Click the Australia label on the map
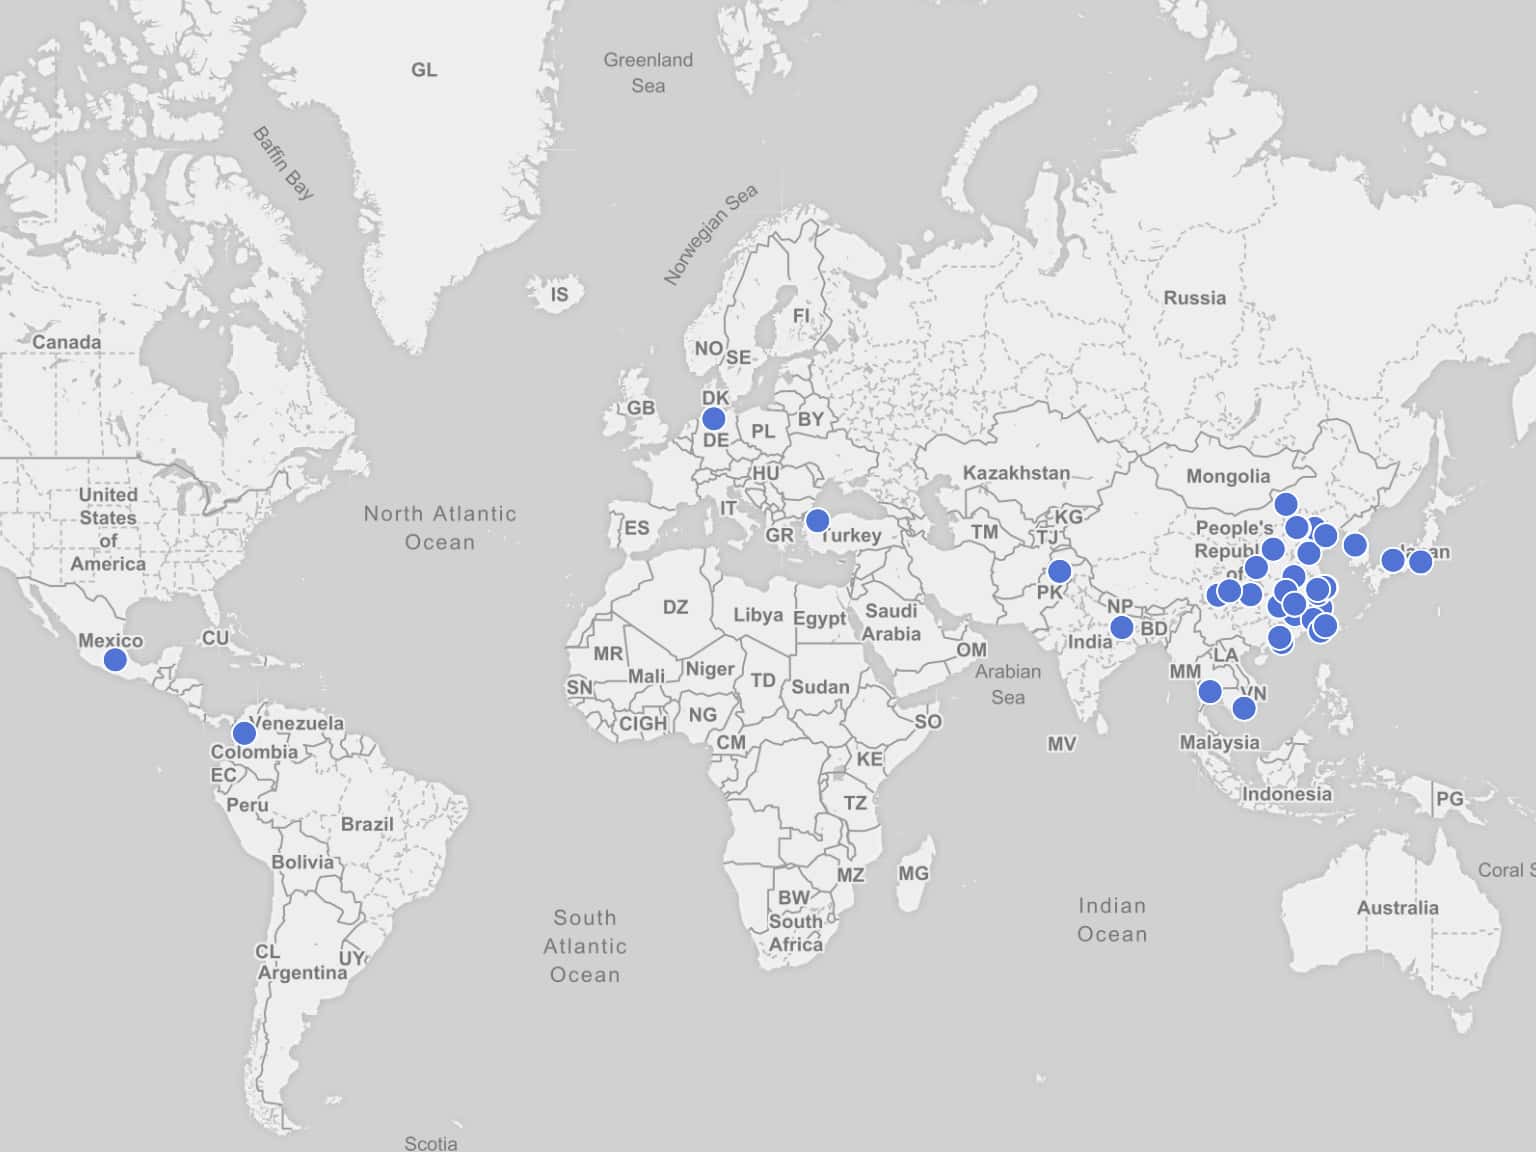Screen dimensions: 1536x1152 click(x=1397, y=908)
